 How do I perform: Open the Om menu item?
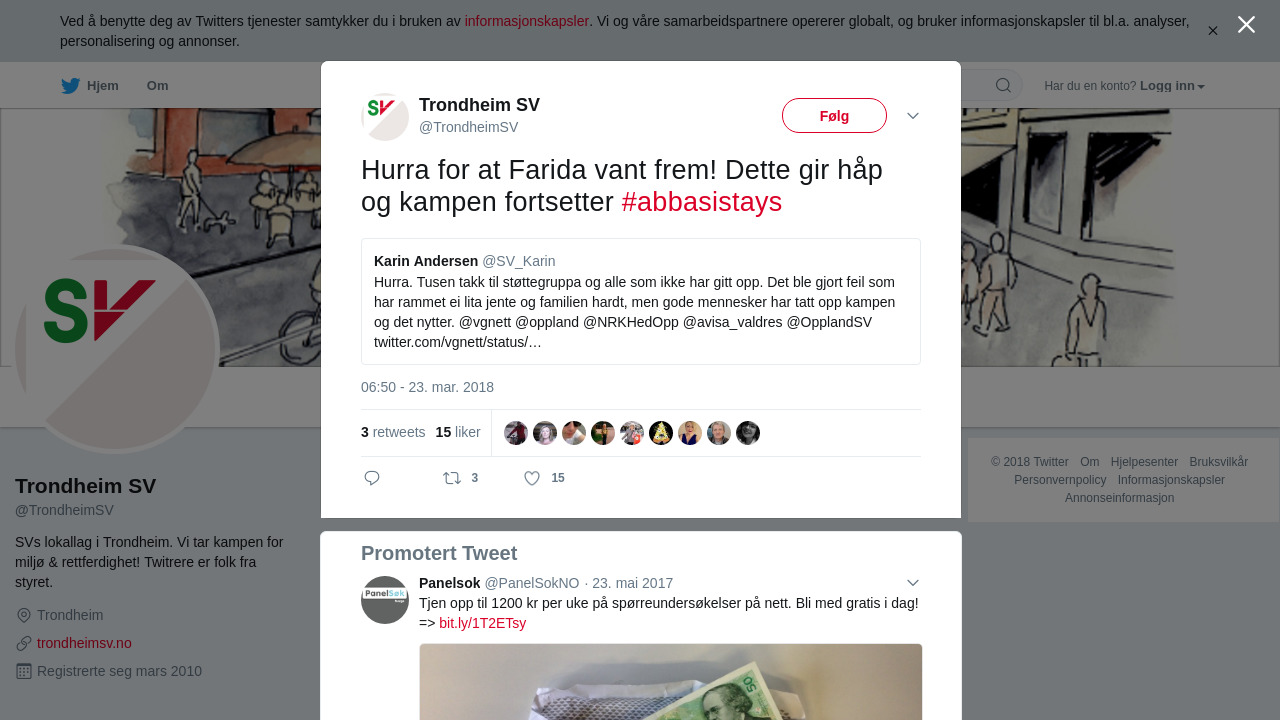click(157, 86)
